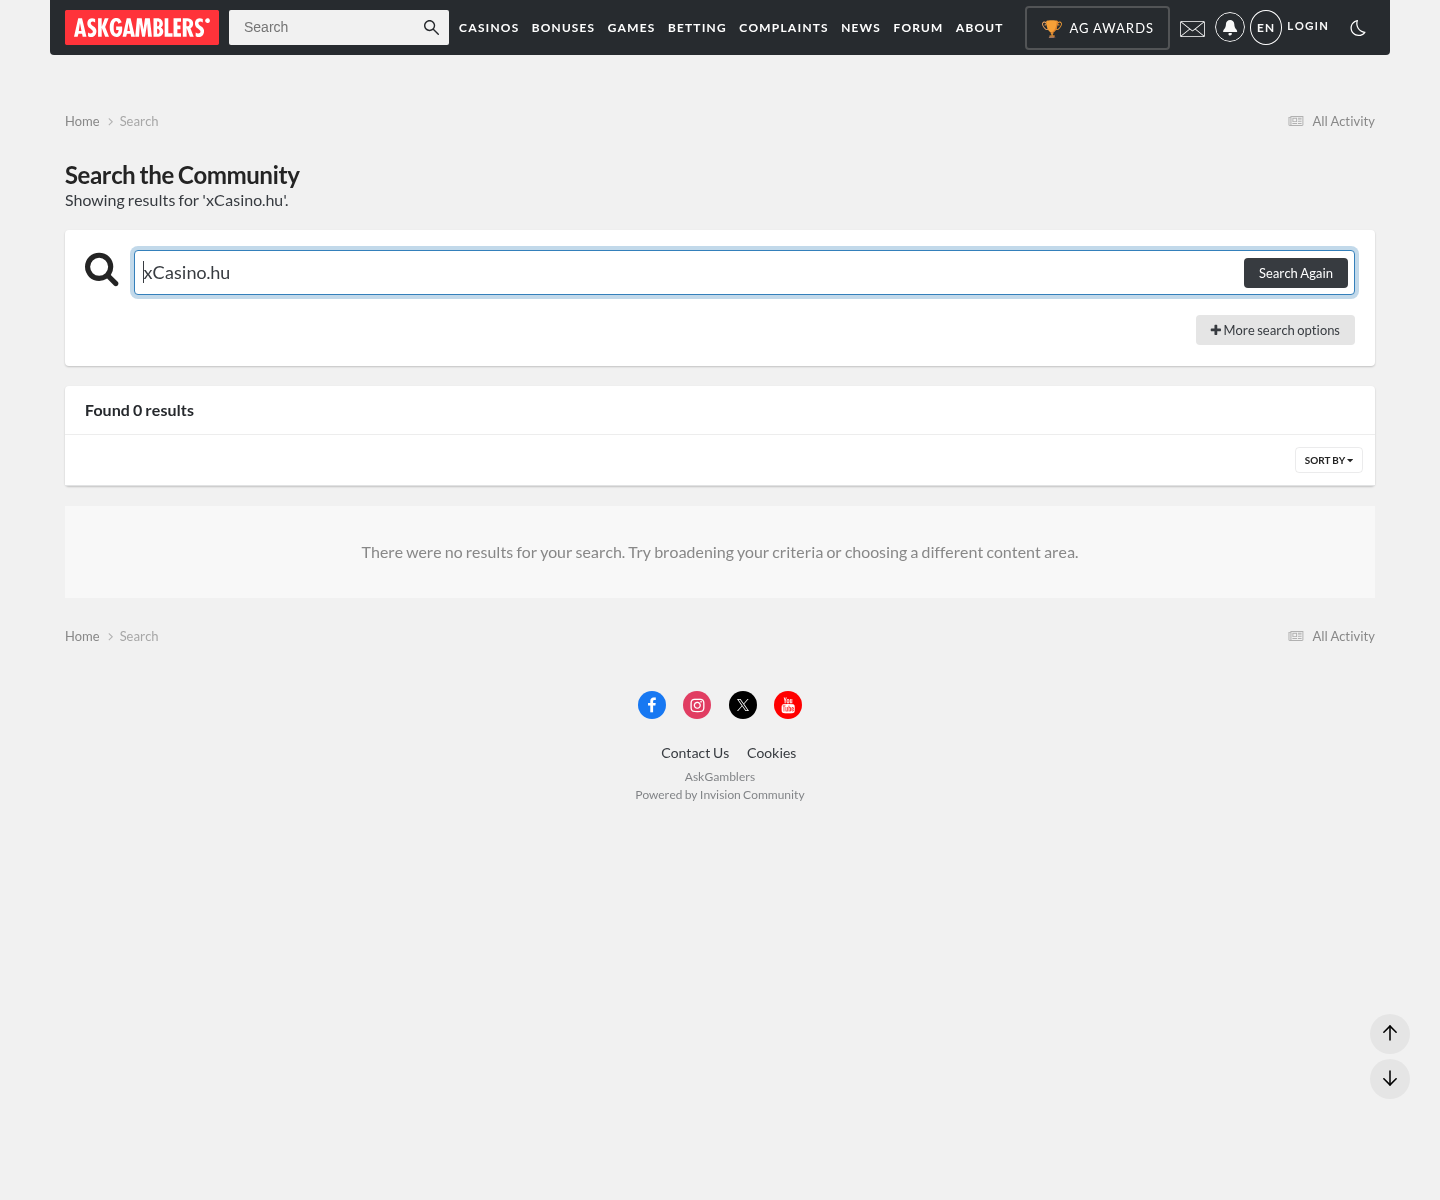Image resolution: width=1440 pixels, height=1200 pixels.
Task: Open the Sort By dropdown
Action: point(1329,460)
